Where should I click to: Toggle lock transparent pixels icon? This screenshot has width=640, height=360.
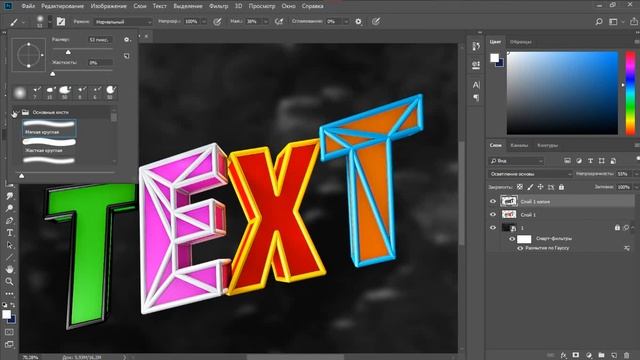[520, 187]
